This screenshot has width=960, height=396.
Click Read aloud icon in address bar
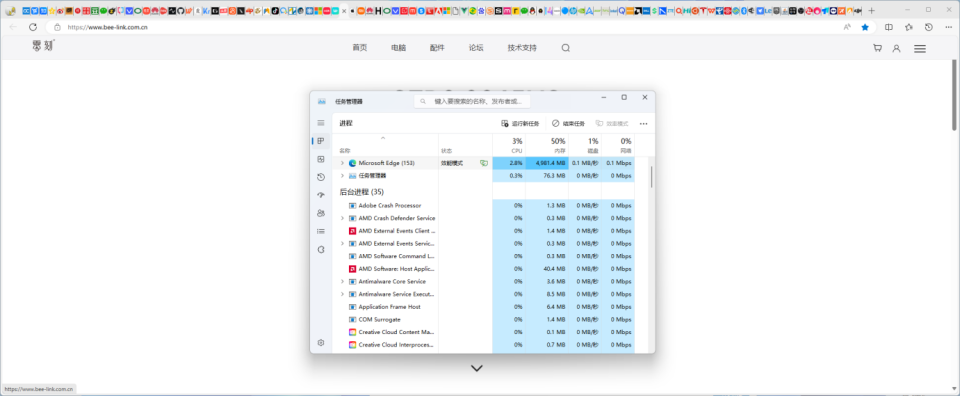click(847, 27)
